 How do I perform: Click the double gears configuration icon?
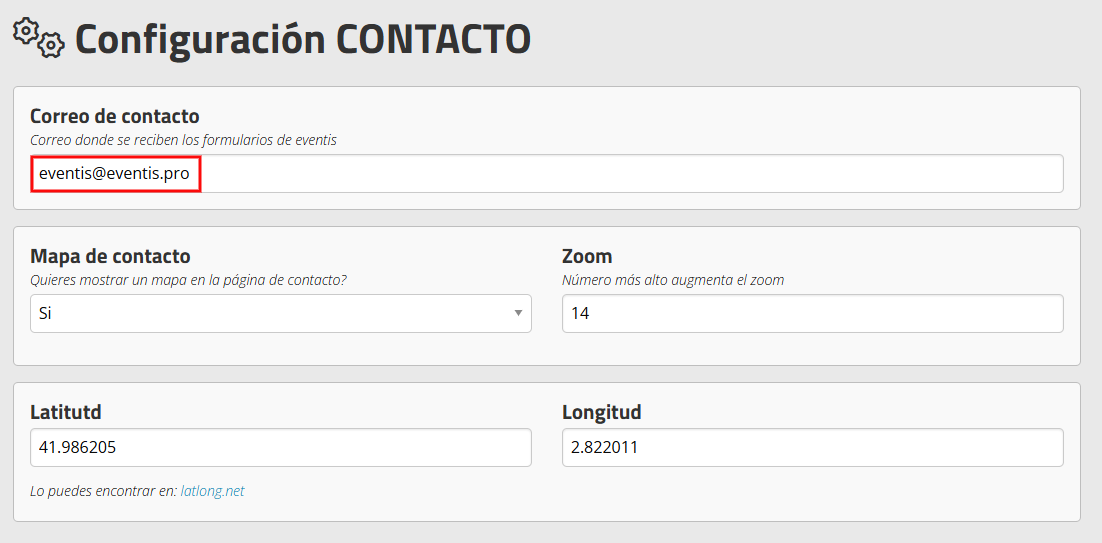tap(39, 38)
